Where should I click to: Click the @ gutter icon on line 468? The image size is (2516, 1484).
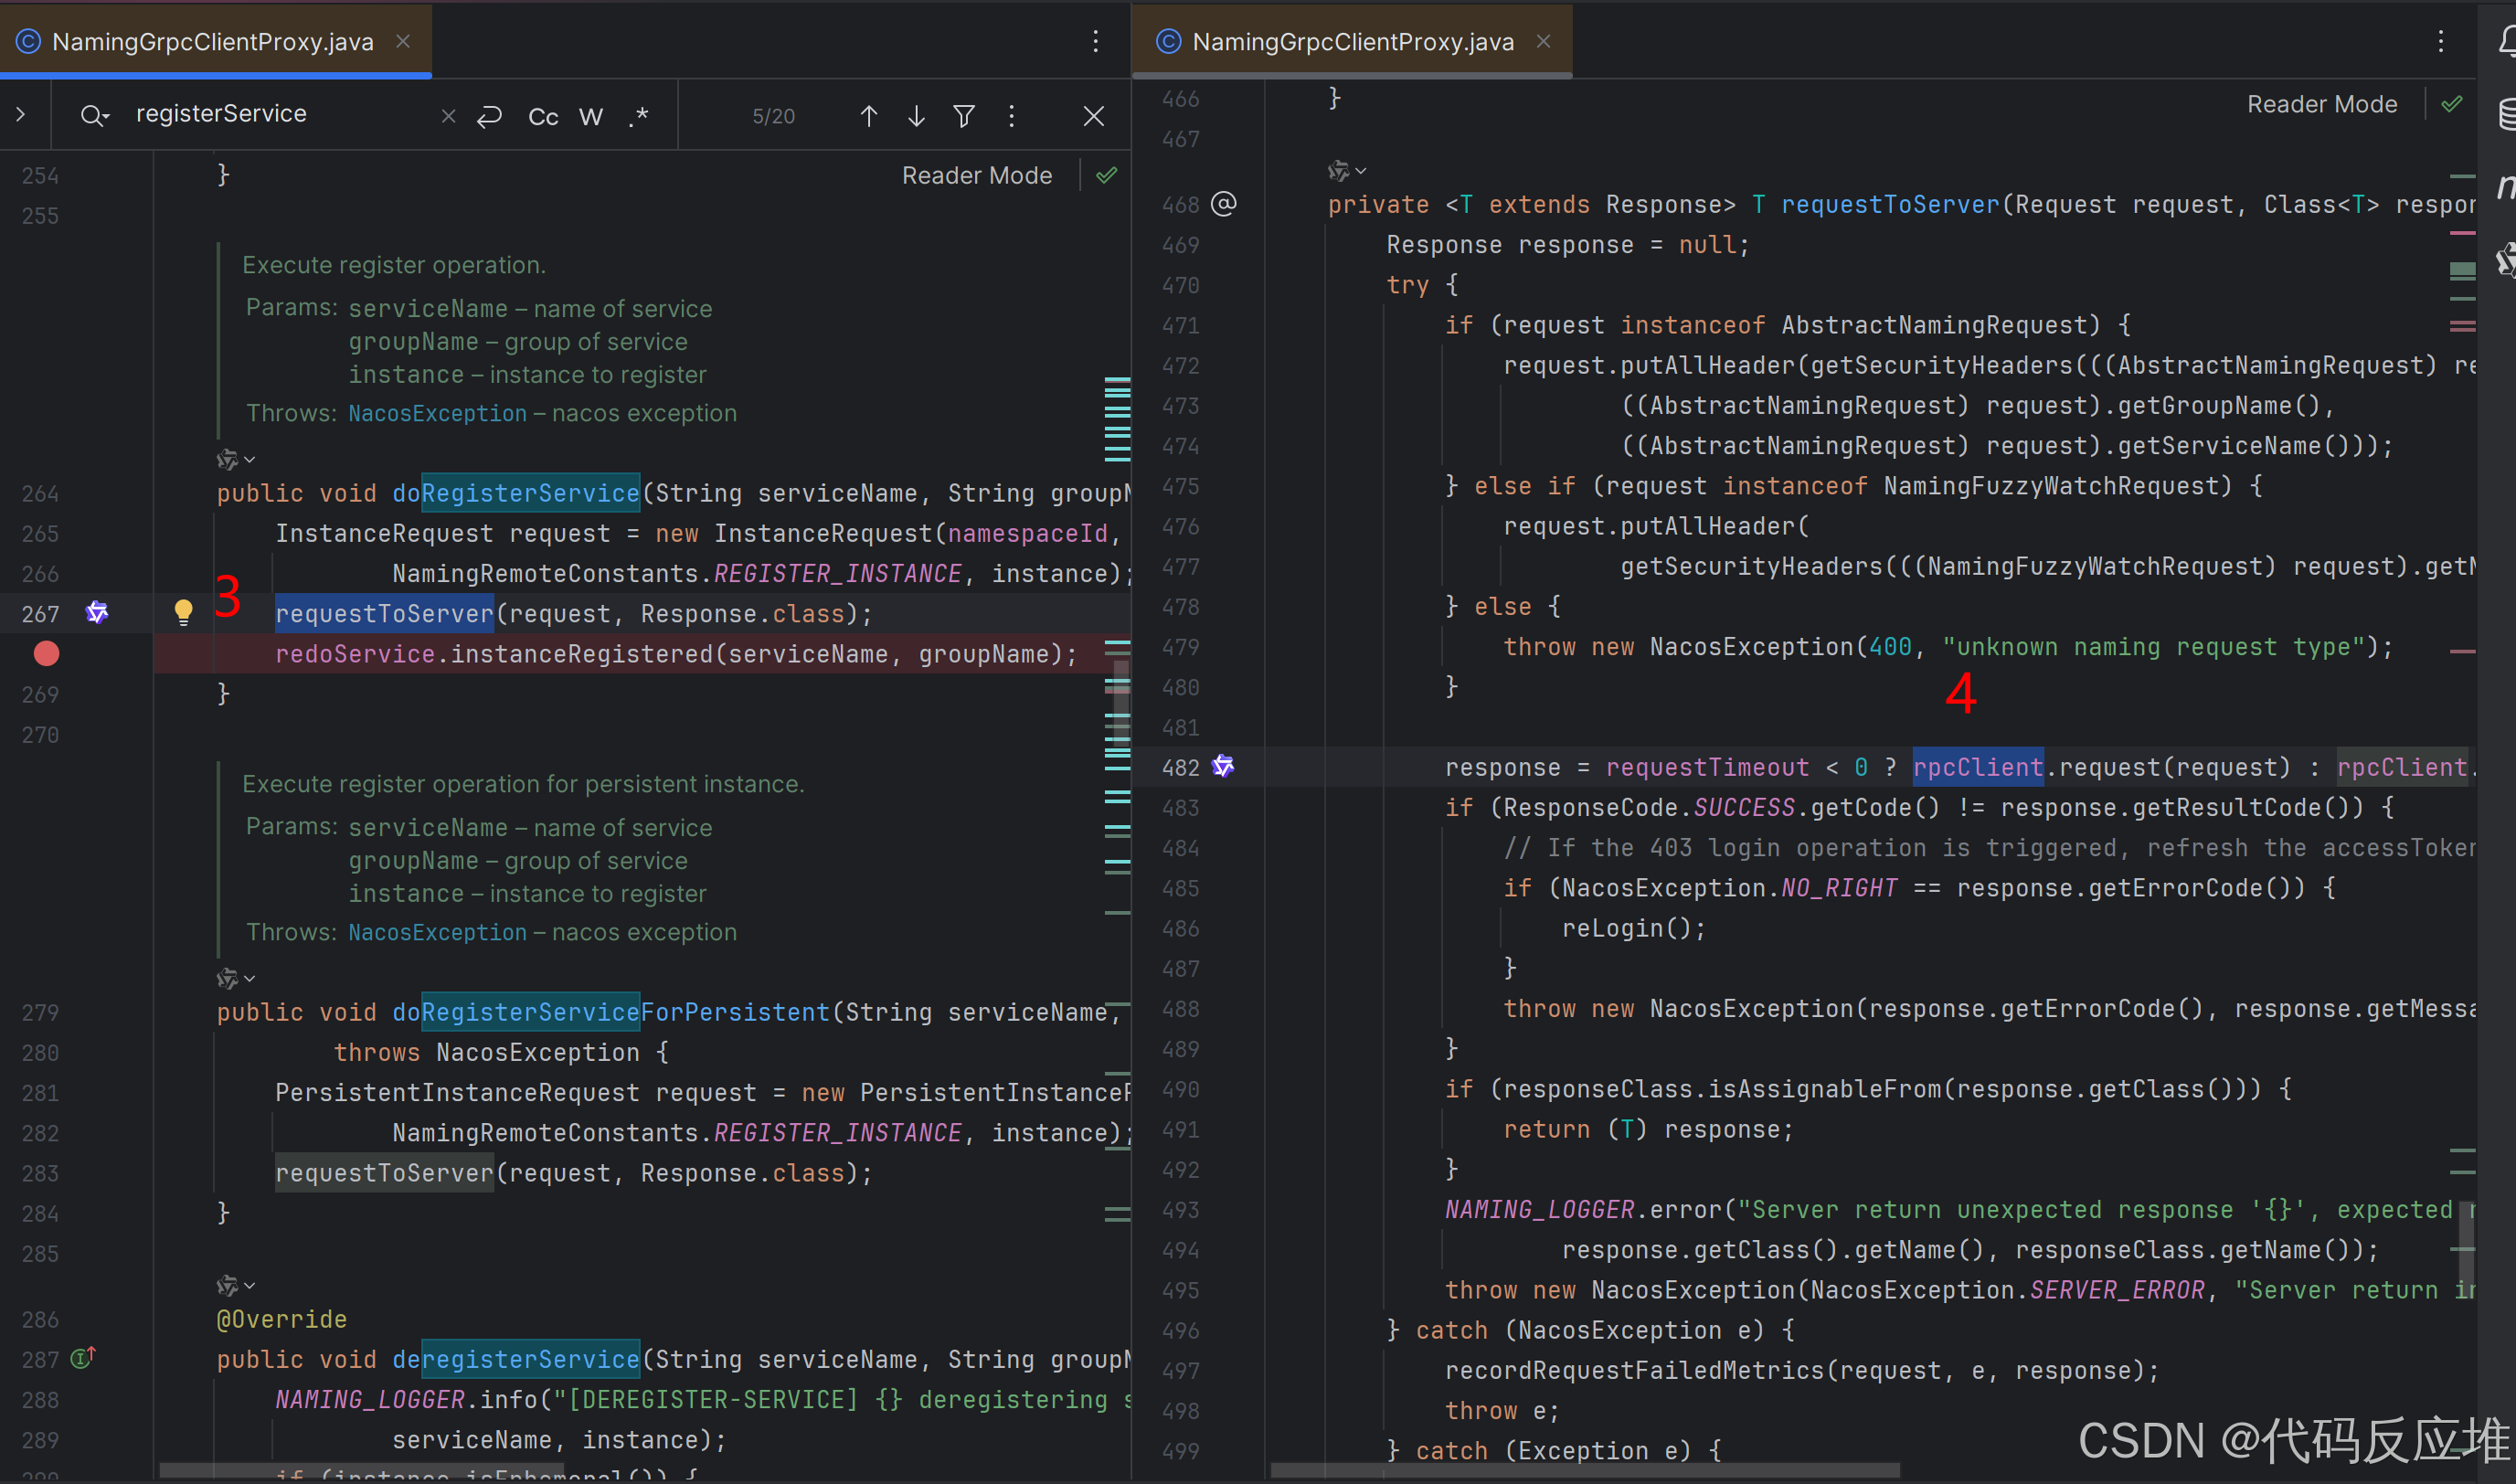click(1224, 204)
